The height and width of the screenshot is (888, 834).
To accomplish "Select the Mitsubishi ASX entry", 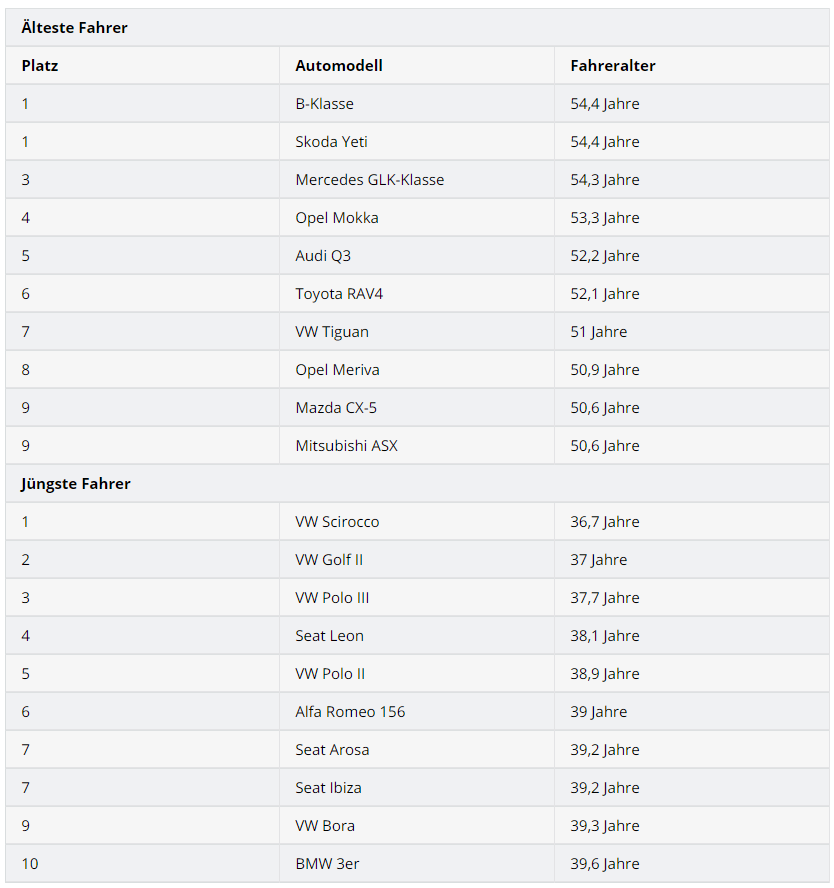I will (x=346, y=446).
